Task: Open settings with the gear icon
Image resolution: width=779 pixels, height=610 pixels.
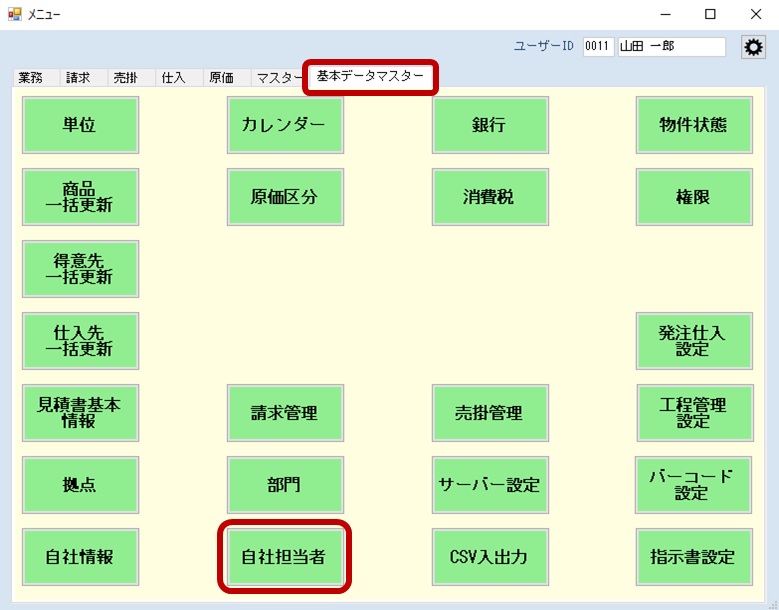Action: click(753, 47)
